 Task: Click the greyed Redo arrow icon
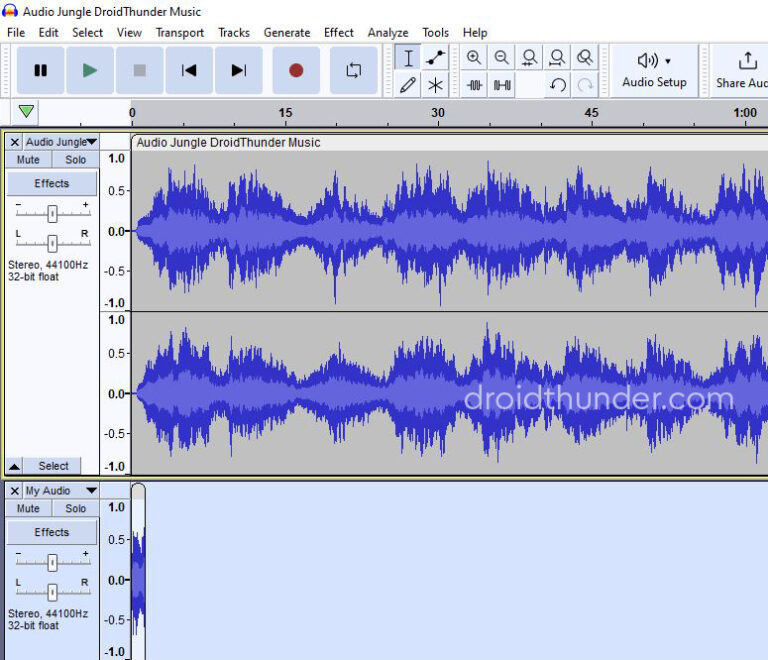585,85
